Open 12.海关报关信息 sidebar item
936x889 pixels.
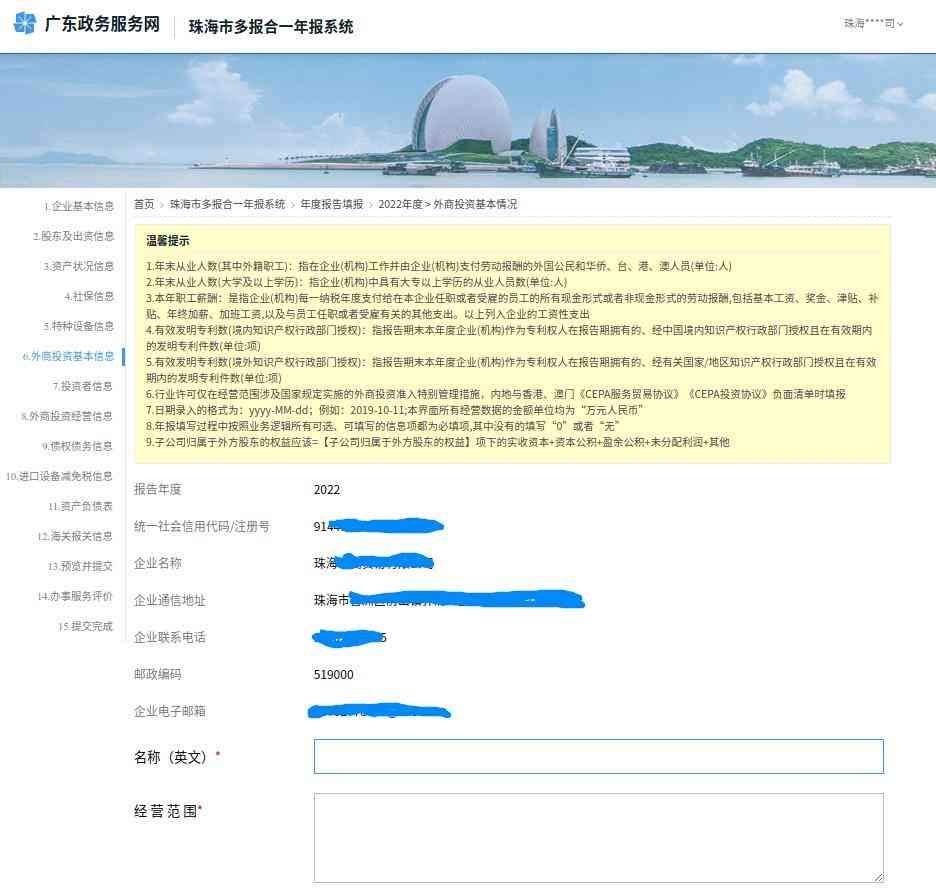tap(75, 536)
